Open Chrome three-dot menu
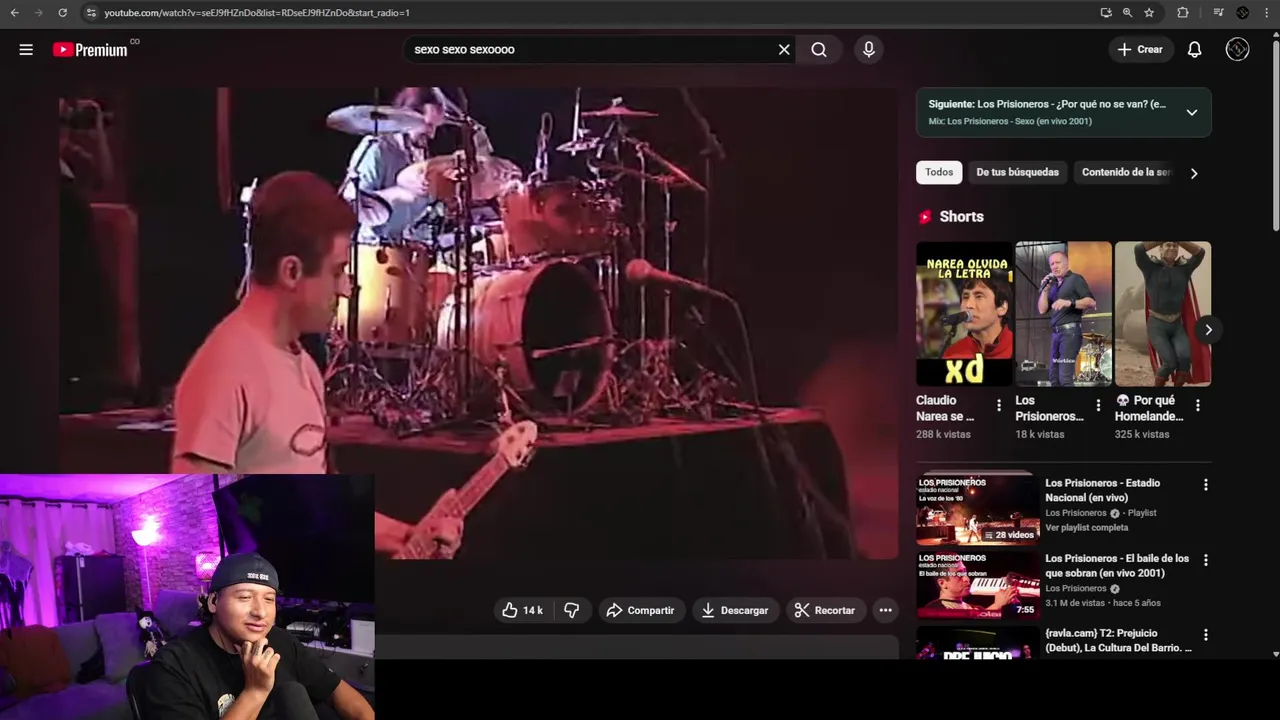Viewport: 1280px width, 720px height. pos(1266,13)
